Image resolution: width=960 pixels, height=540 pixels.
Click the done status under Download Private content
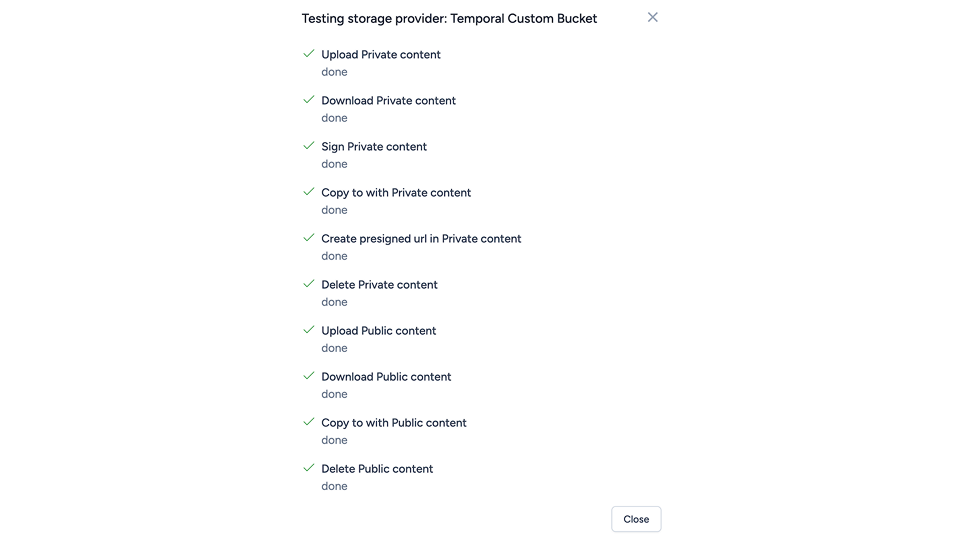334,118
